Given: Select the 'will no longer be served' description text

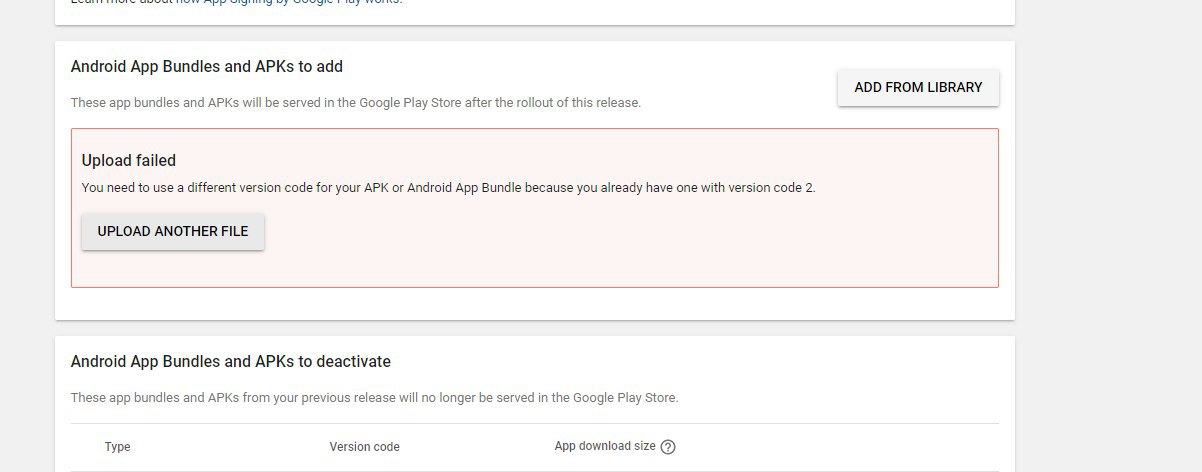Looking at the screenshot, I should pyautogui.click(x=375, y=397).
